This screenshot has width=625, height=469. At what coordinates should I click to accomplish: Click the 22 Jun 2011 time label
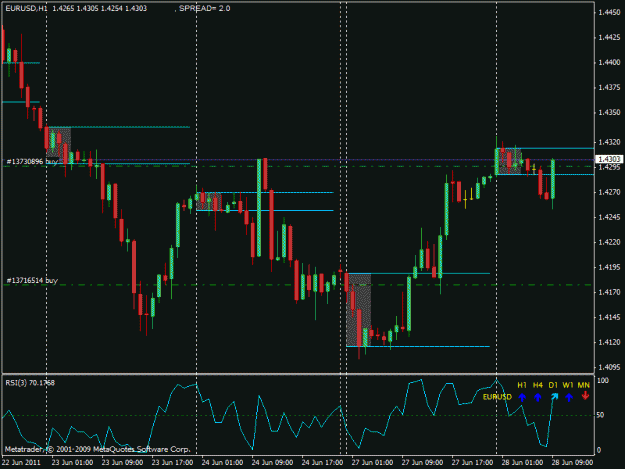click(x=21, y=463)
